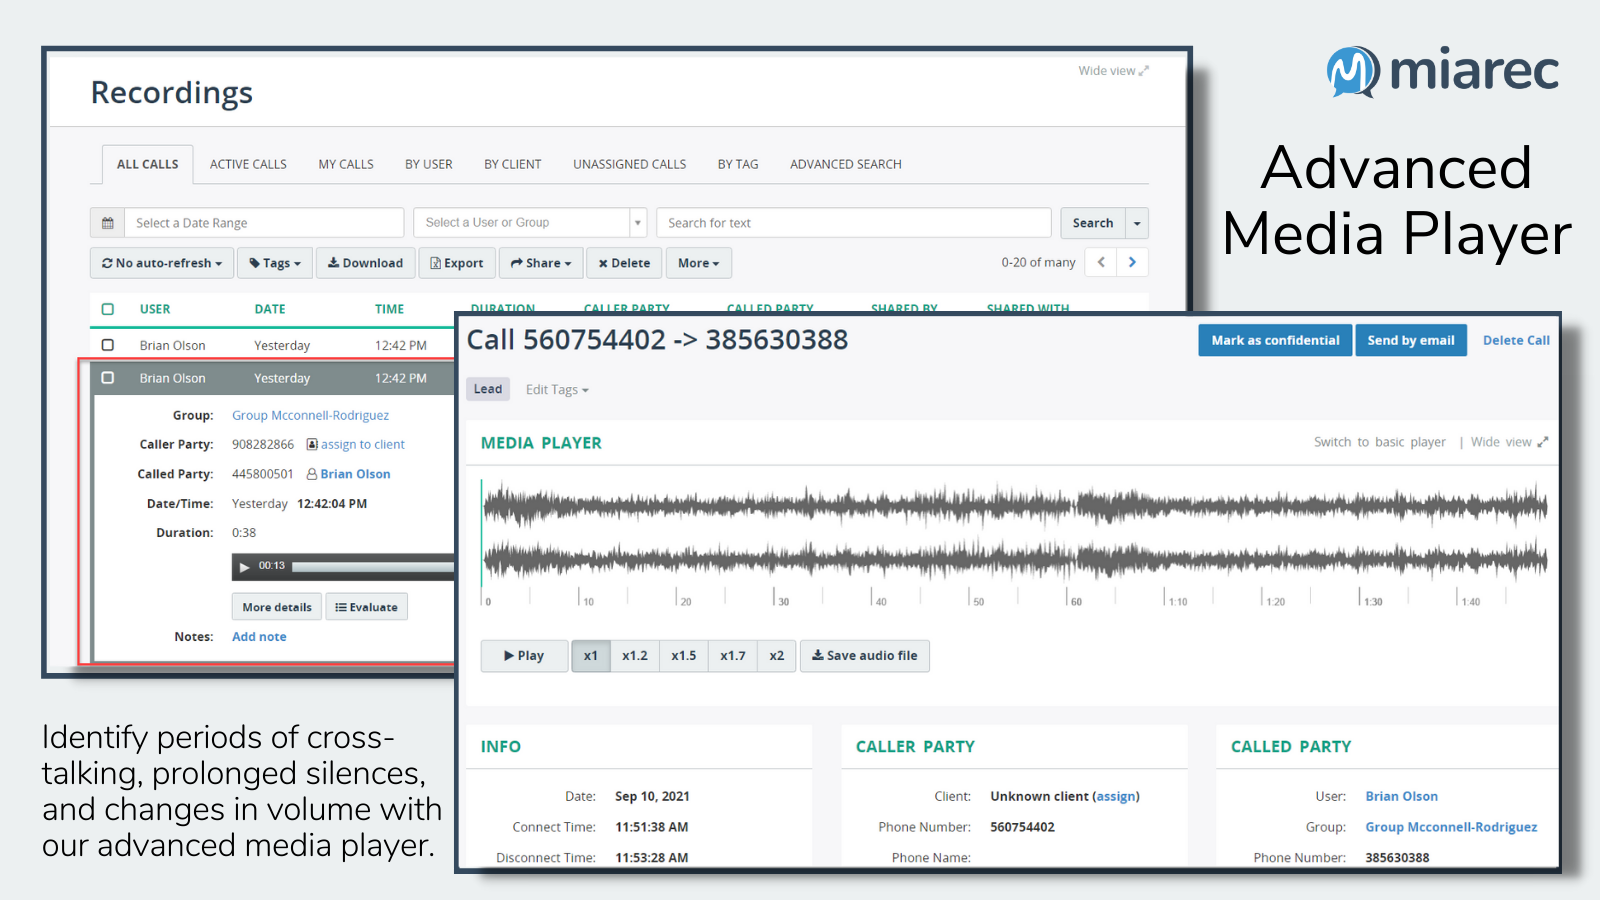Switch to the UNASSIGNED CALLS tab
1600x900 pixels.
(629, 164)
